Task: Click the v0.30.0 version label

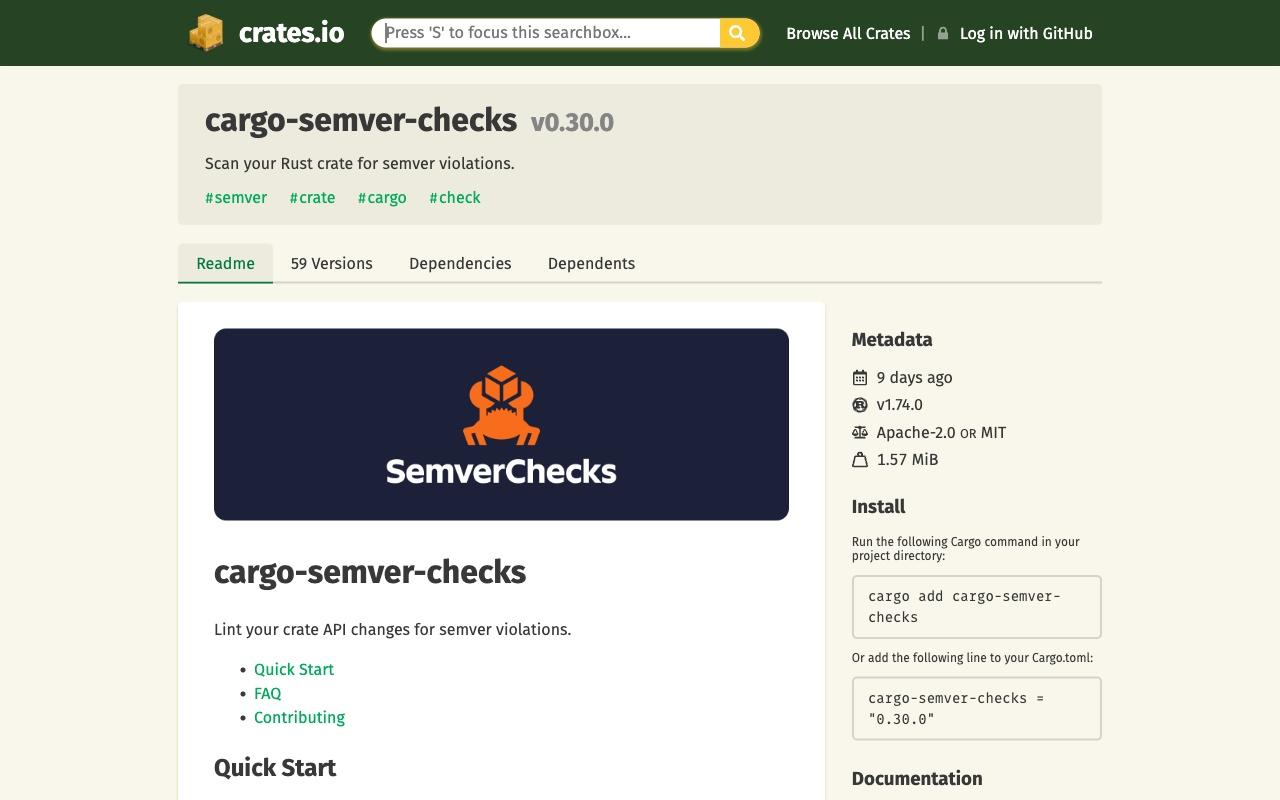Action: (572, 122)
